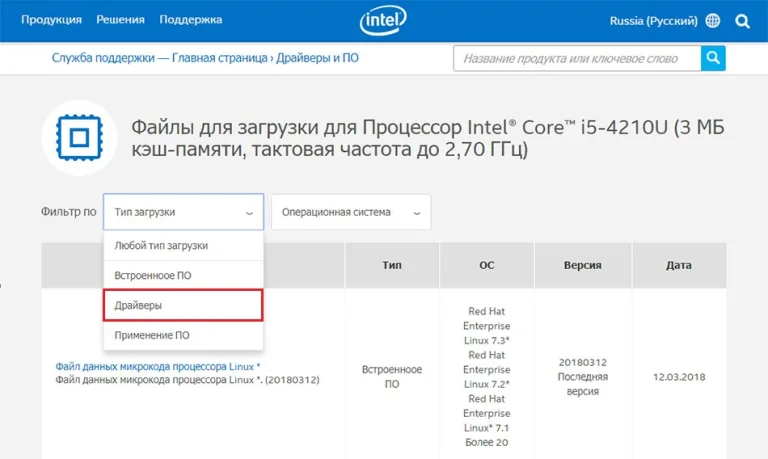The width and height of the screenshot is (768, 459).
Task: Click the Тип column header
Action: (x=392, y=265)
